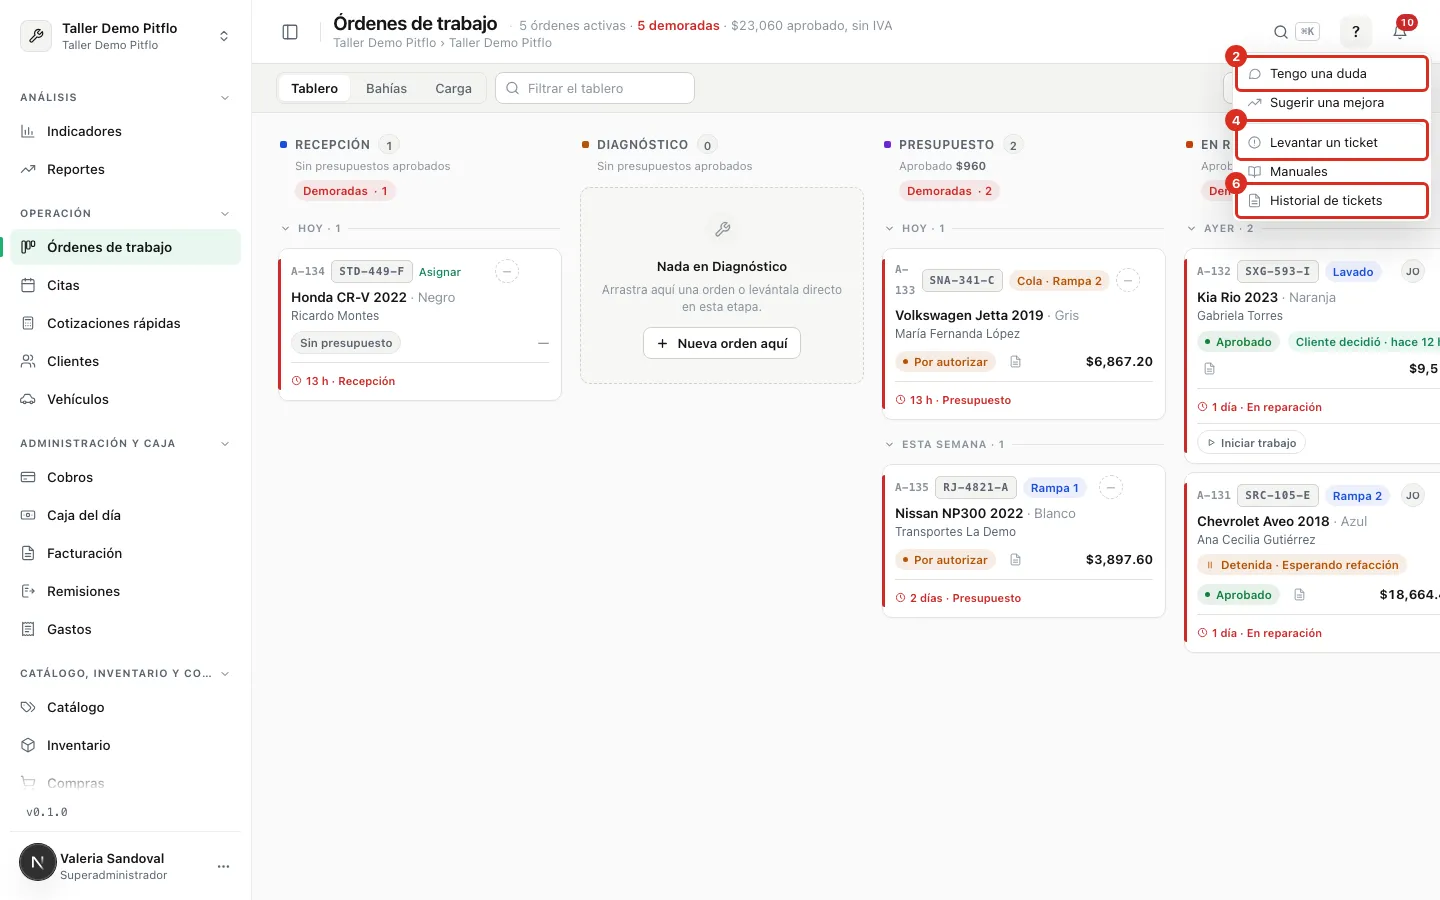The width and height of the screenshot is (1440, 900).
Task: Open Gastos section
Action: (125, 629)
